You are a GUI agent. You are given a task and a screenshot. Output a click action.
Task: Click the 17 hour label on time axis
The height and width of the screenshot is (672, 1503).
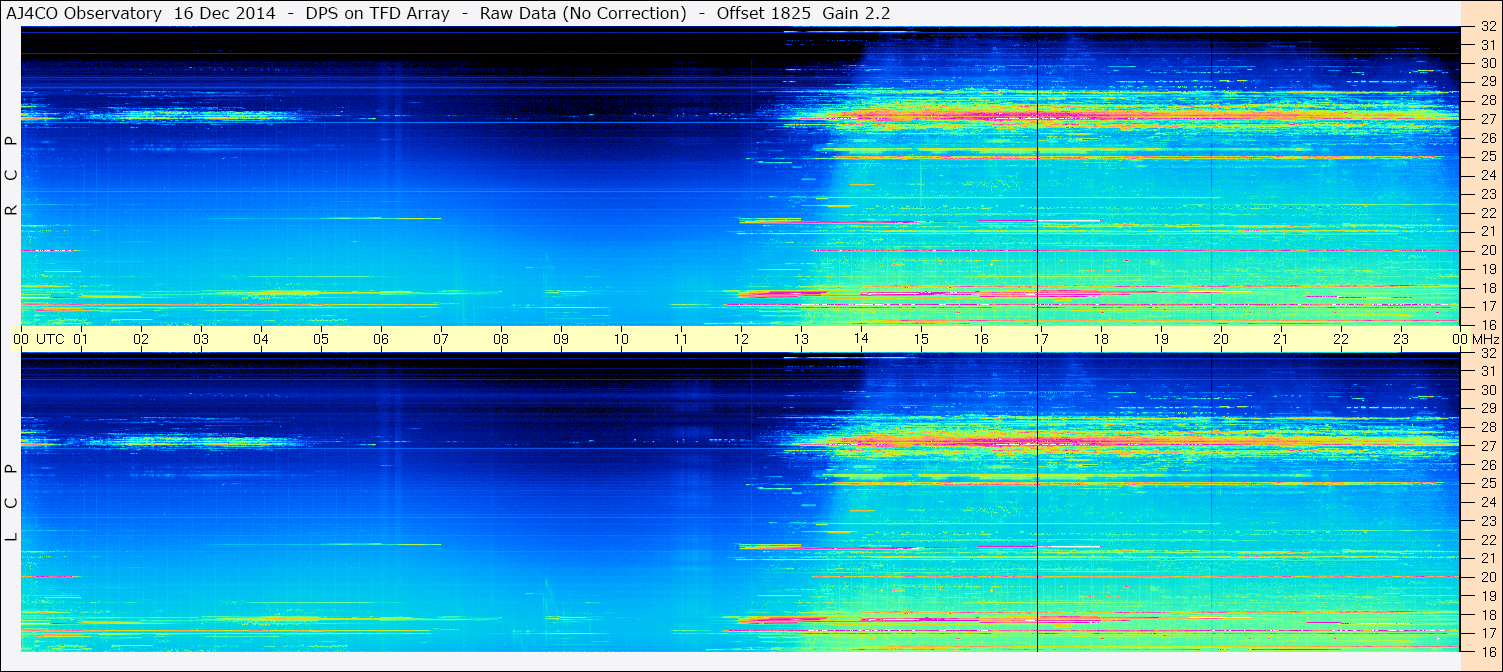[1041, 339]
